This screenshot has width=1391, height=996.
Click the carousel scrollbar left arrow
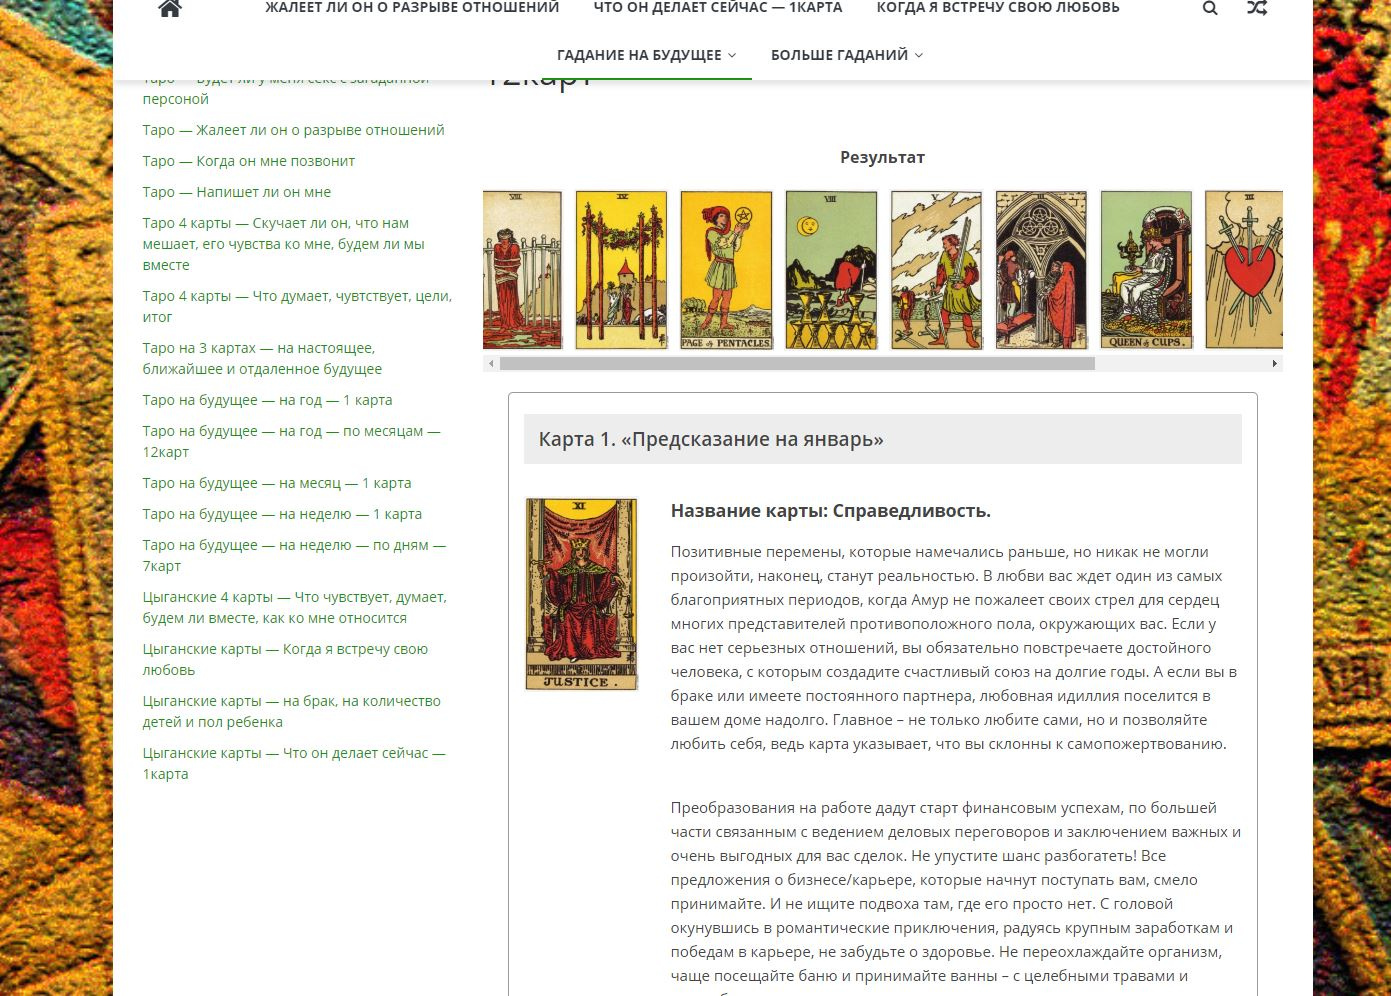[x=490, y=363]
